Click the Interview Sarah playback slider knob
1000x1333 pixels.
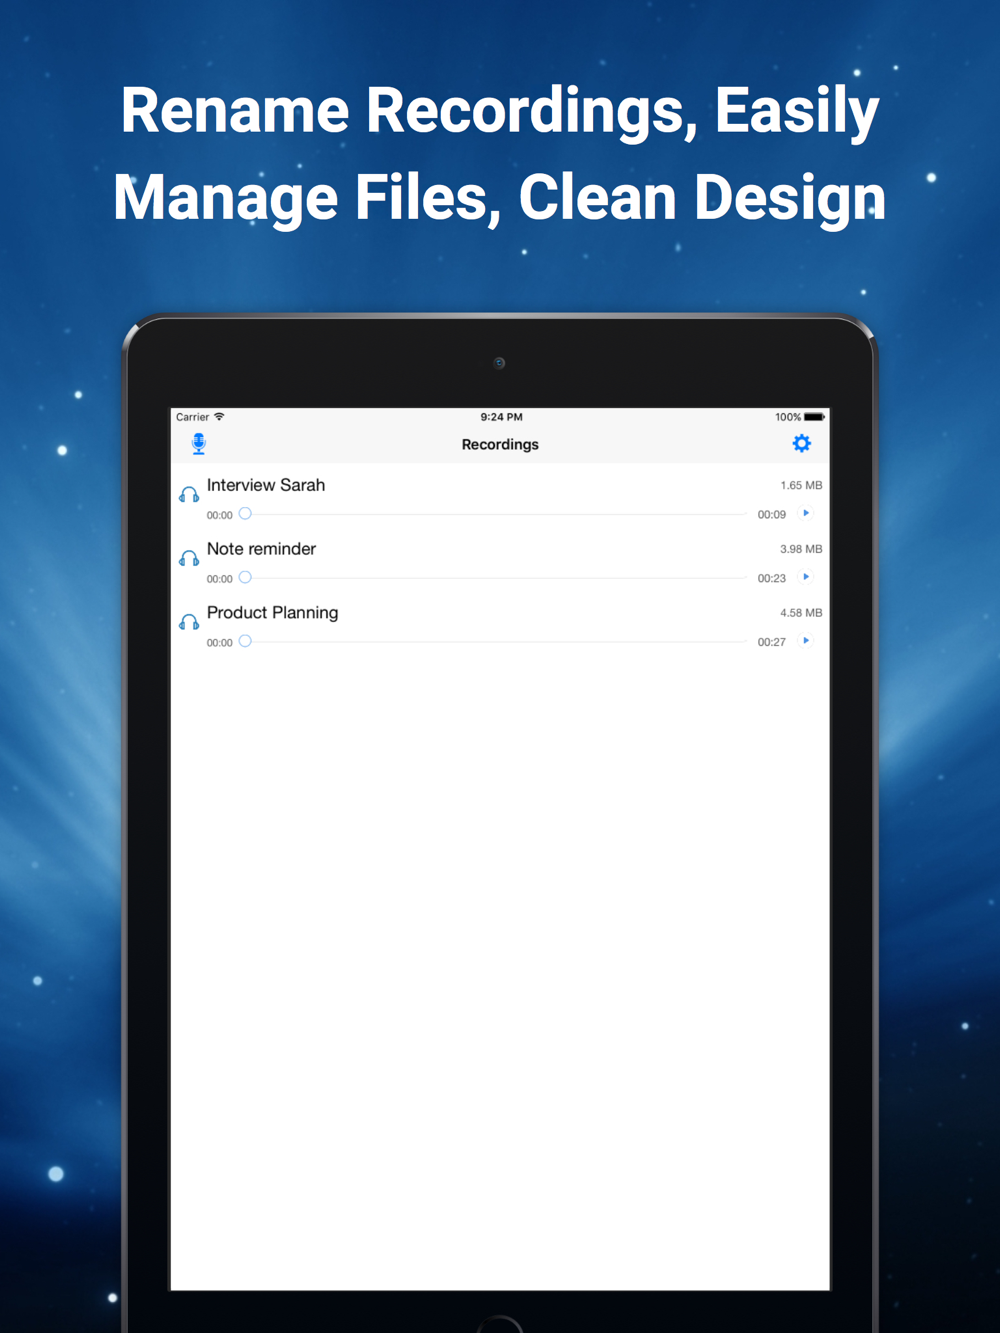pyautogui.click(x=245, y=513)
